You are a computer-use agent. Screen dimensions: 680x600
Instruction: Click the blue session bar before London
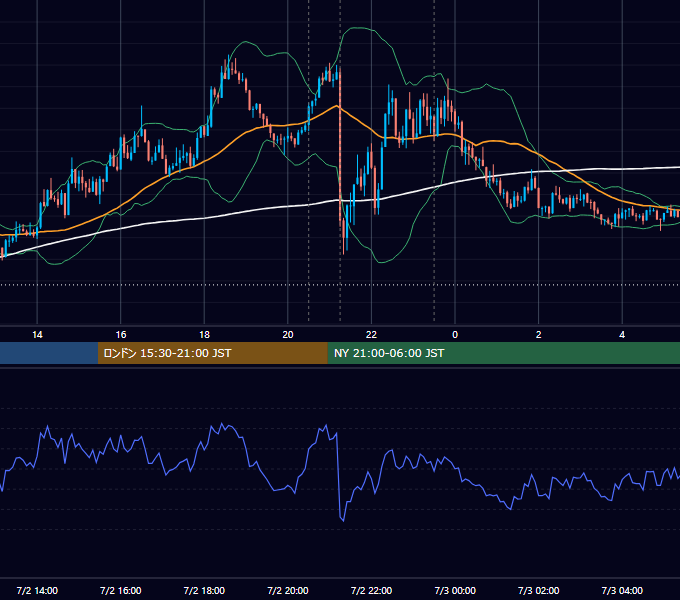pos(49,353)
